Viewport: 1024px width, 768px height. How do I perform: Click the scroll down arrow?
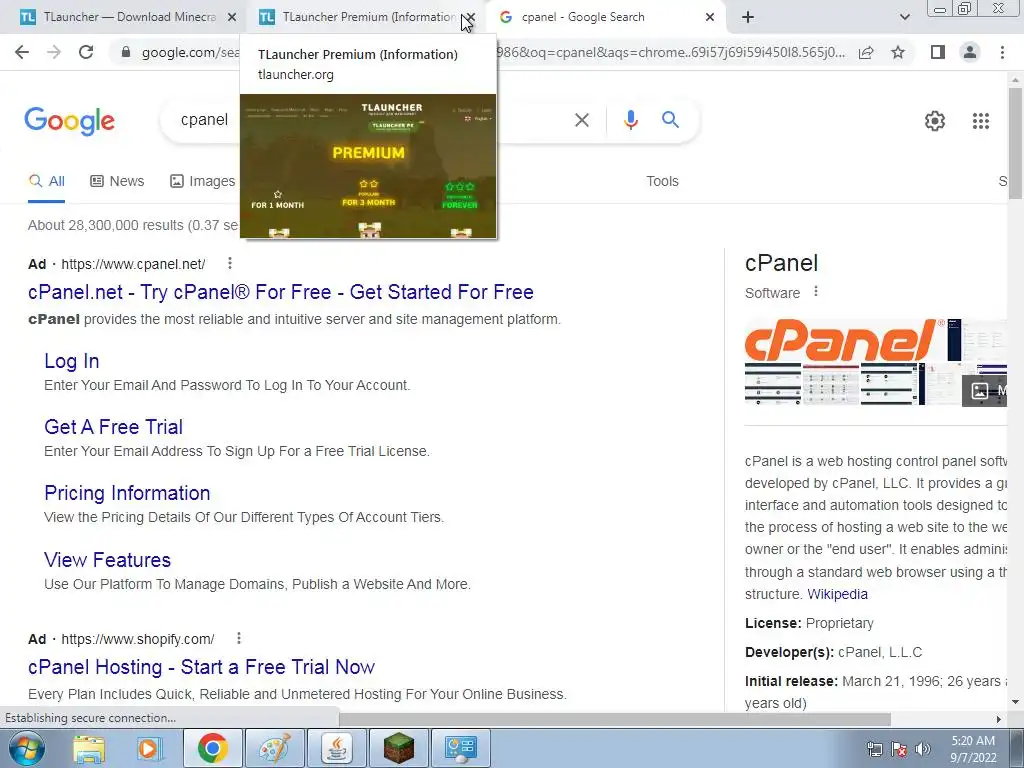[x=1015, y=702]
